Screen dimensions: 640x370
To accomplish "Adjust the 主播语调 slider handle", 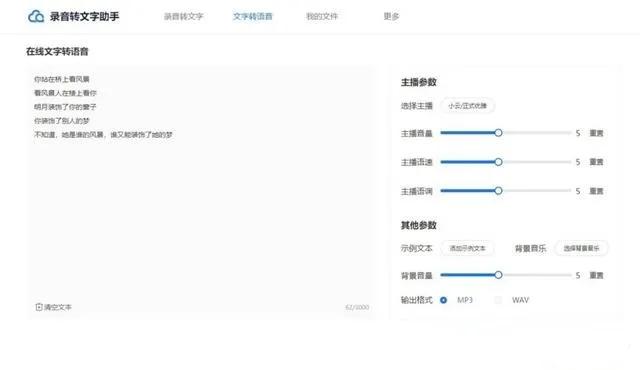I will (x=498, y=191).
